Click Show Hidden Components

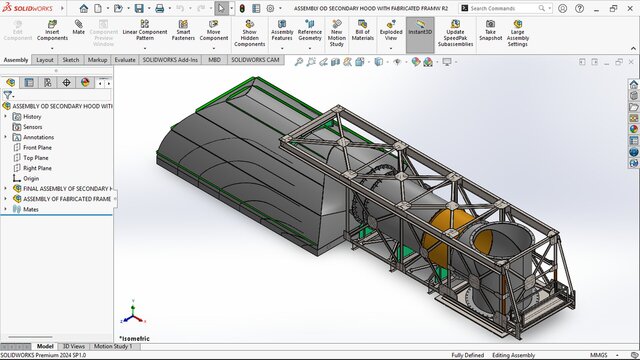click(x=249, y=33)
